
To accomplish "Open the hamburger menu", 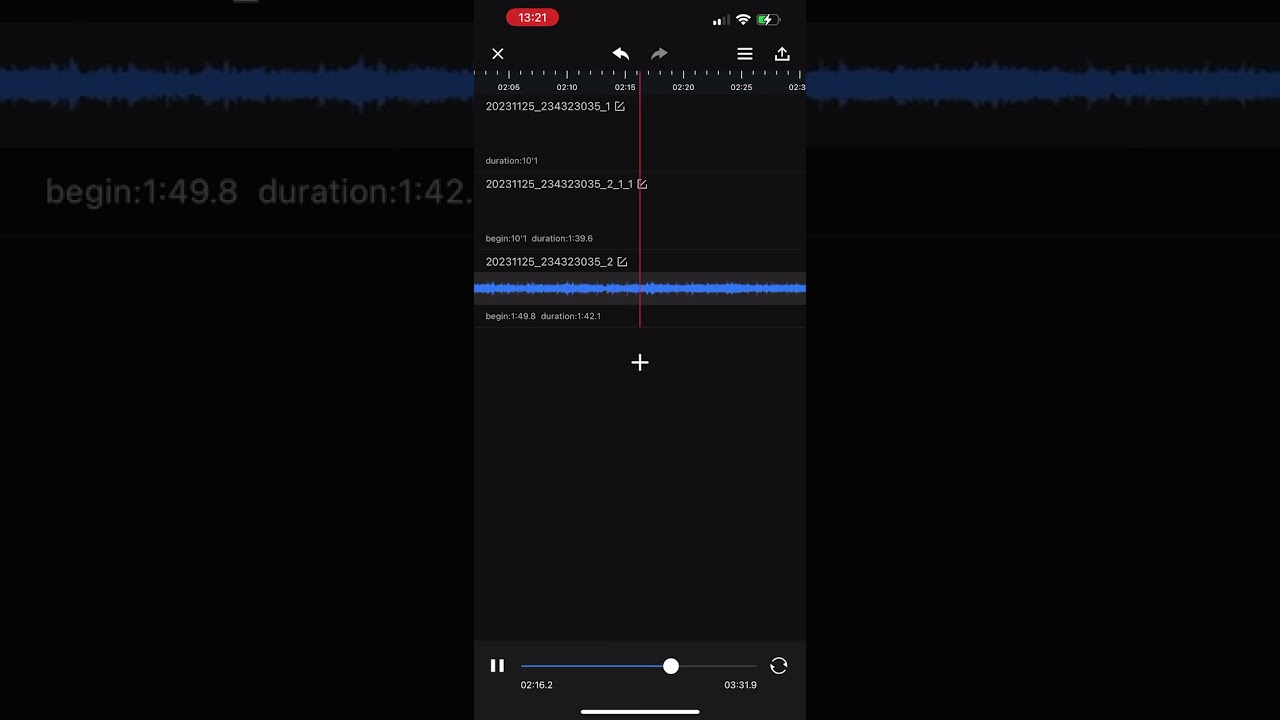I will tap(745, 54).
